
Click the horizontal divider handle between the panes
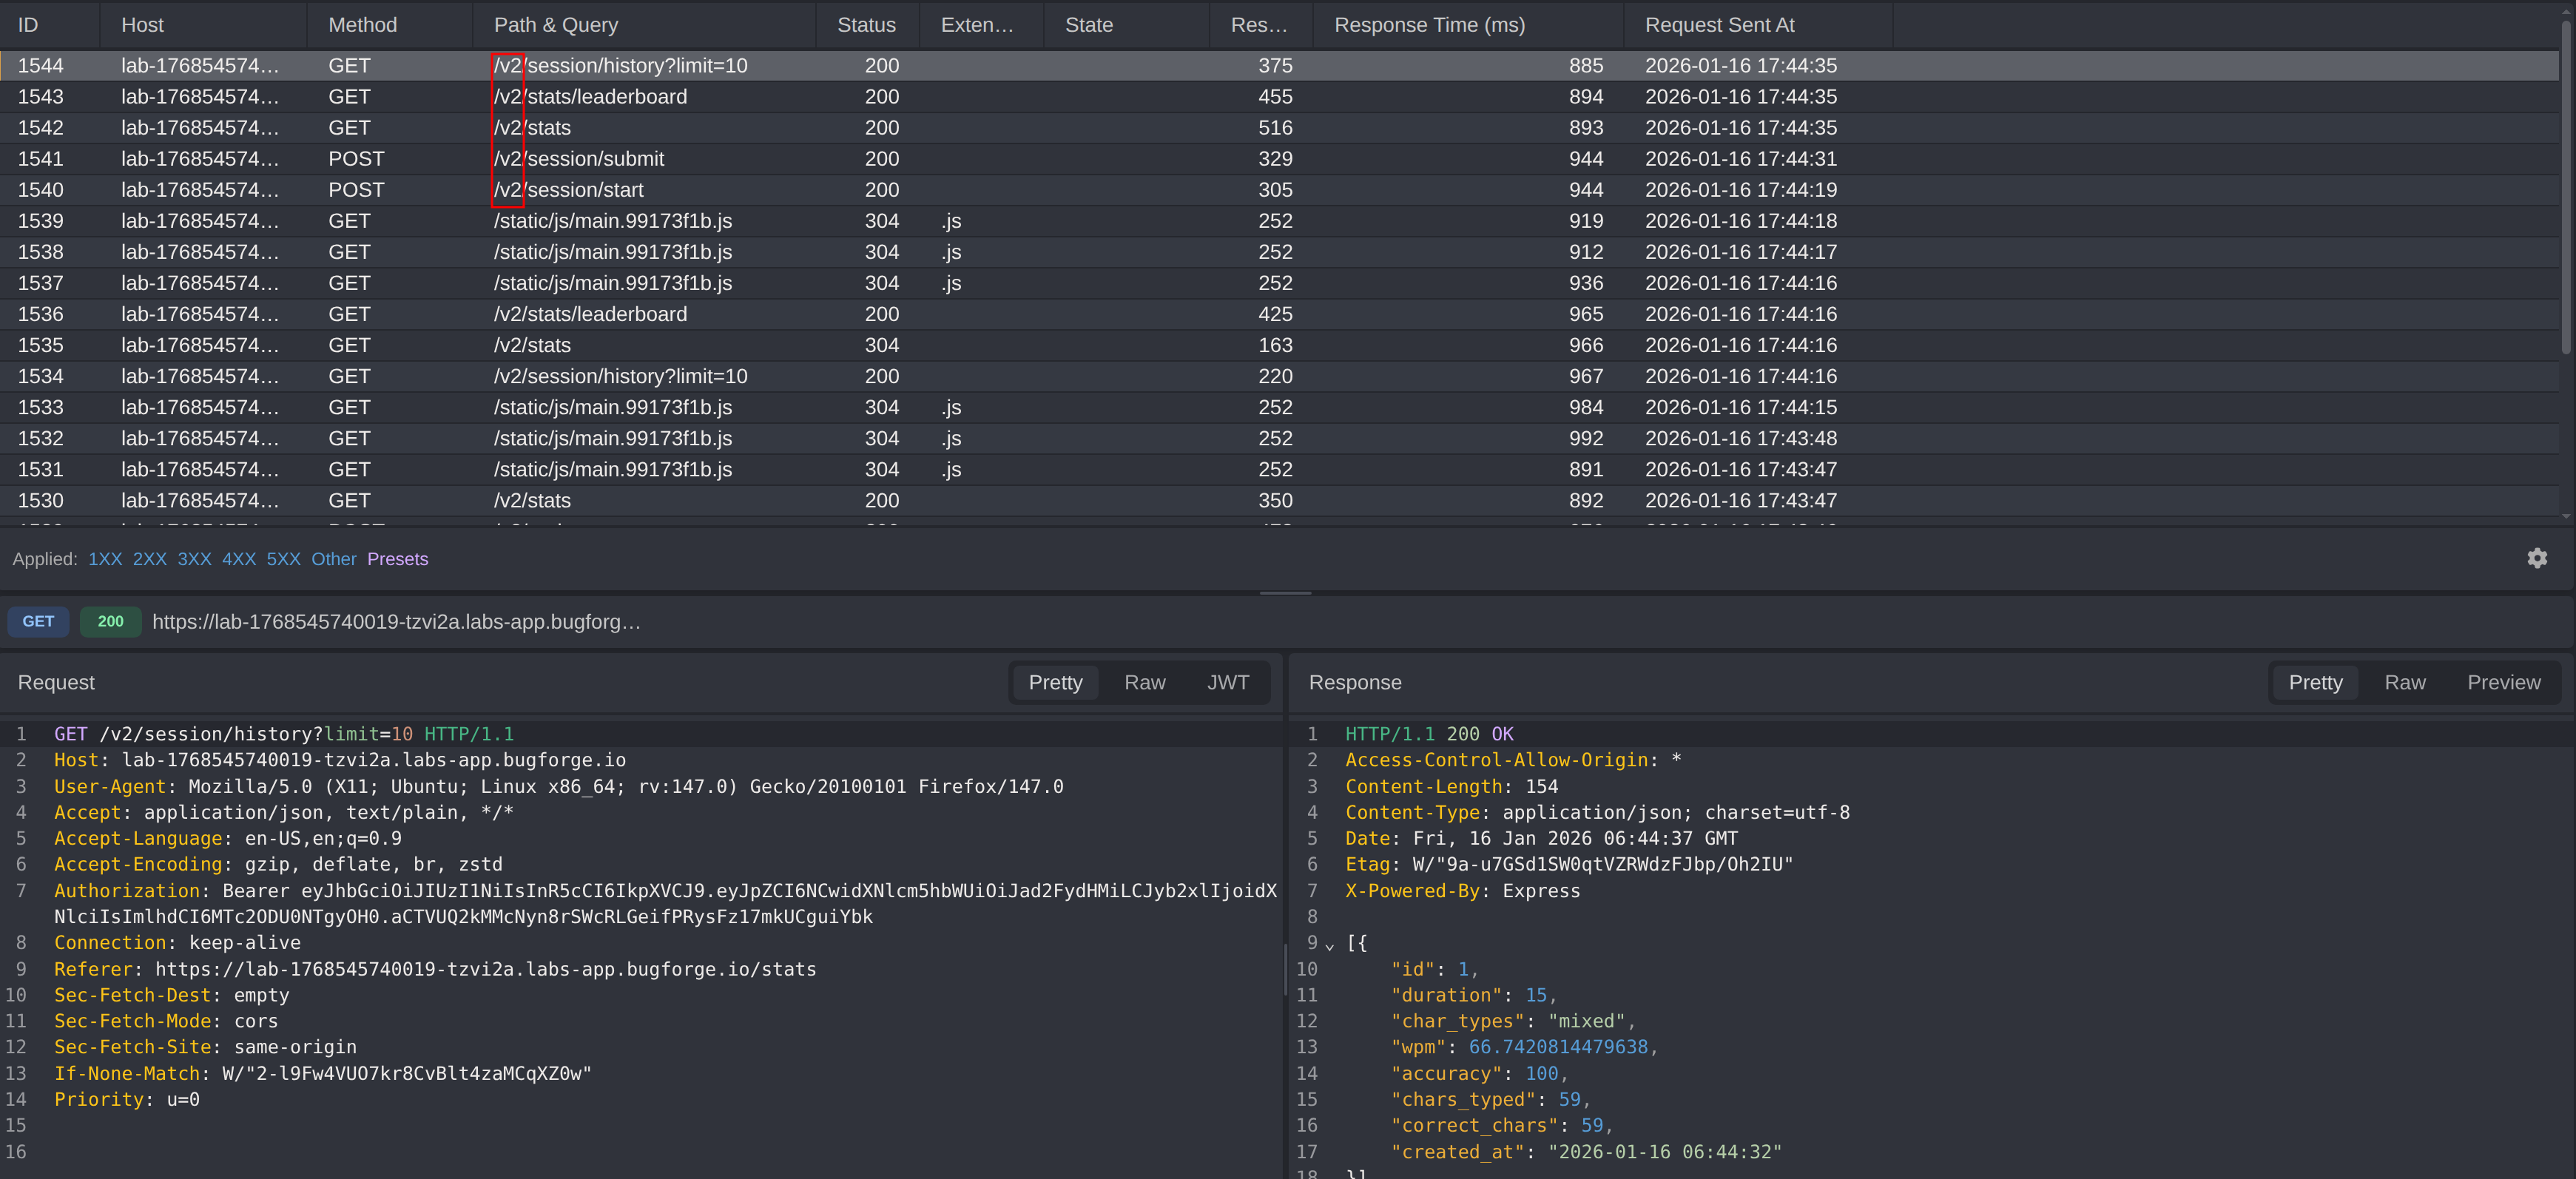point(1285,593)
